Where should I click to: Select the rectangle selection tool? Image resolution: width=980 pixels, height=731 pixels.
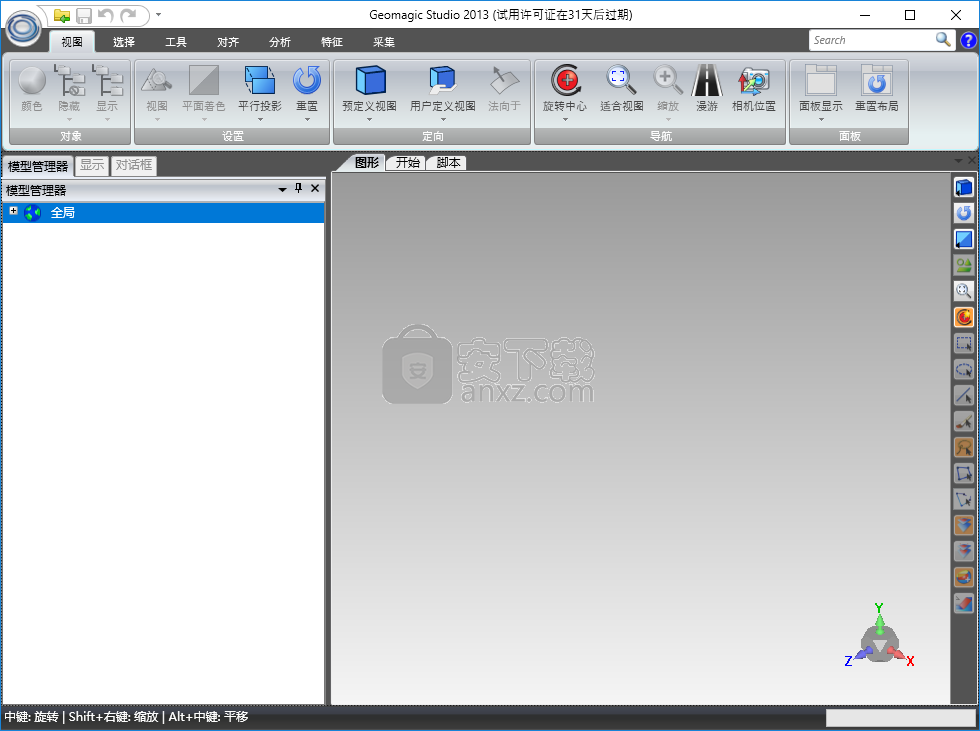964,343
